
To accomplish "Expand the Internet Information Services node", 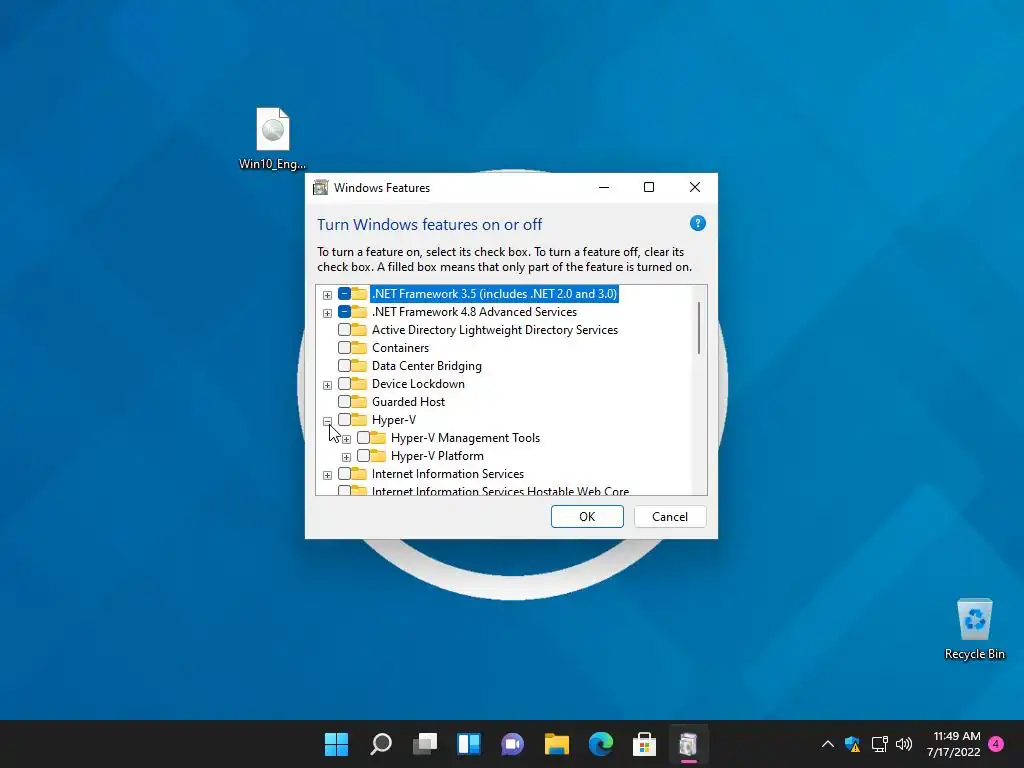I will tap(327, 475).
